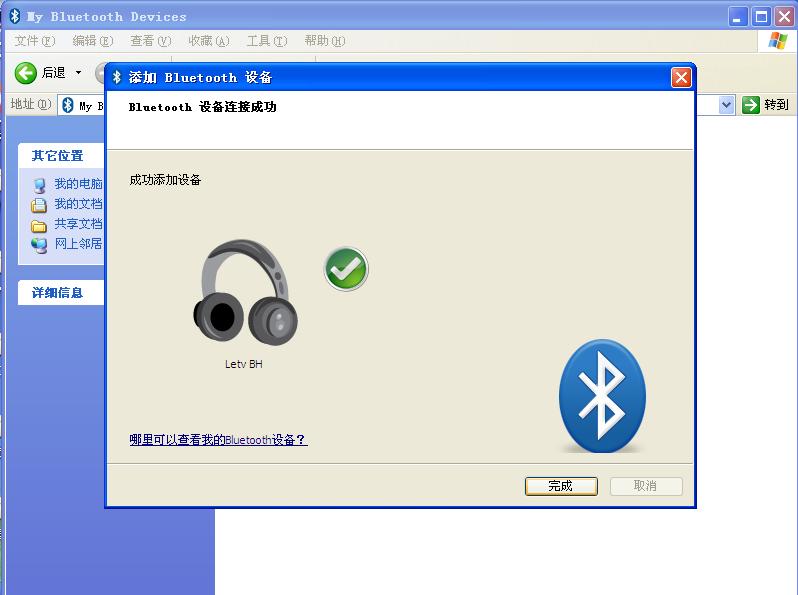This screenshot has width=798, height=595.
Task: Expand the 后退 history dropdown arrow
Action: (x=78, y=73)
